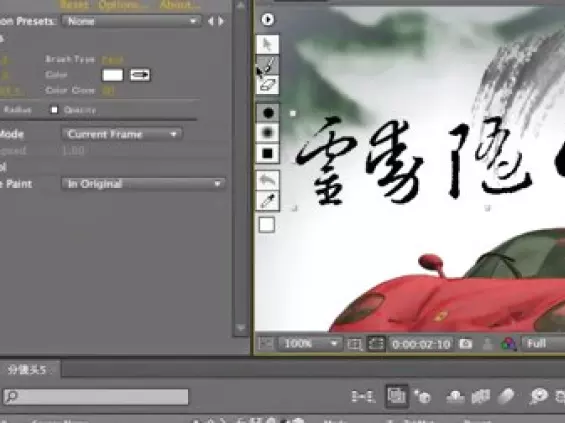The width and height of the screenshot is (565, 423).
Task: Pick the soft round brush shape
Action: [x=267, y=133]
